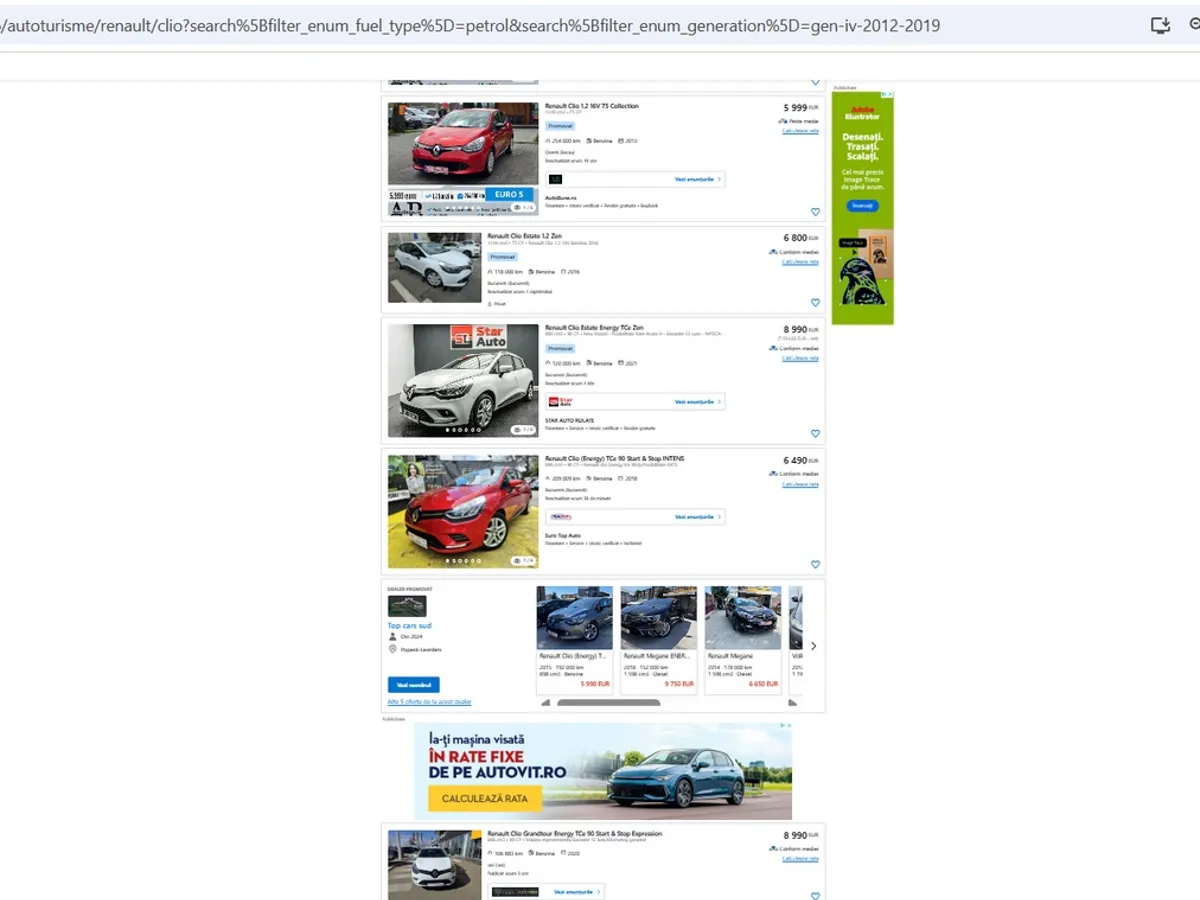Open Renault Megane 6 650 EUR carousel thumbnail

click(742, 618)
